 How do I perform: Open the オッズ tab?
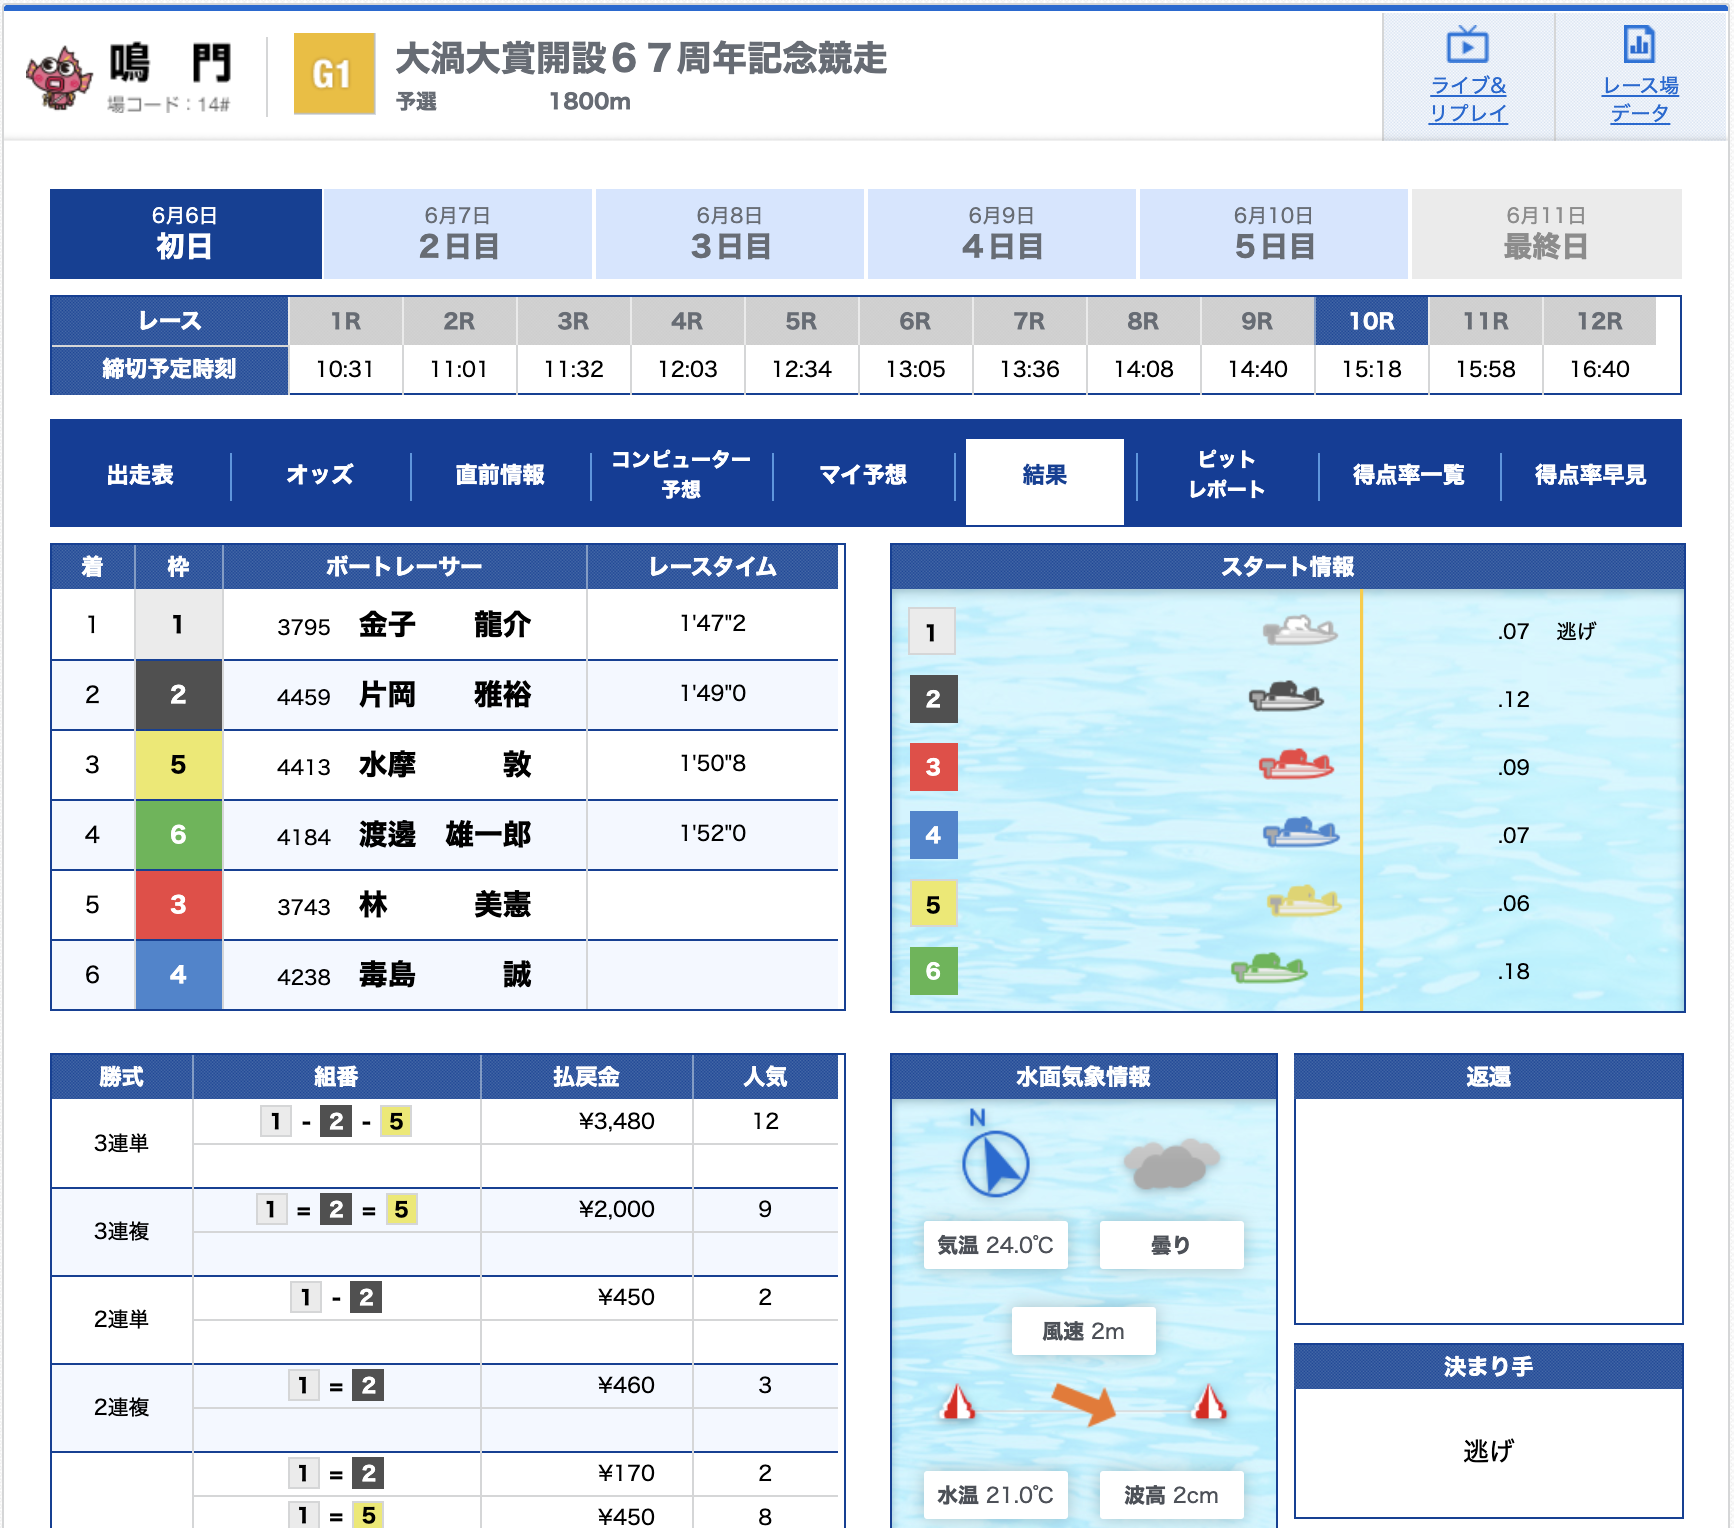pyautogui.click(x=320, y=474)
